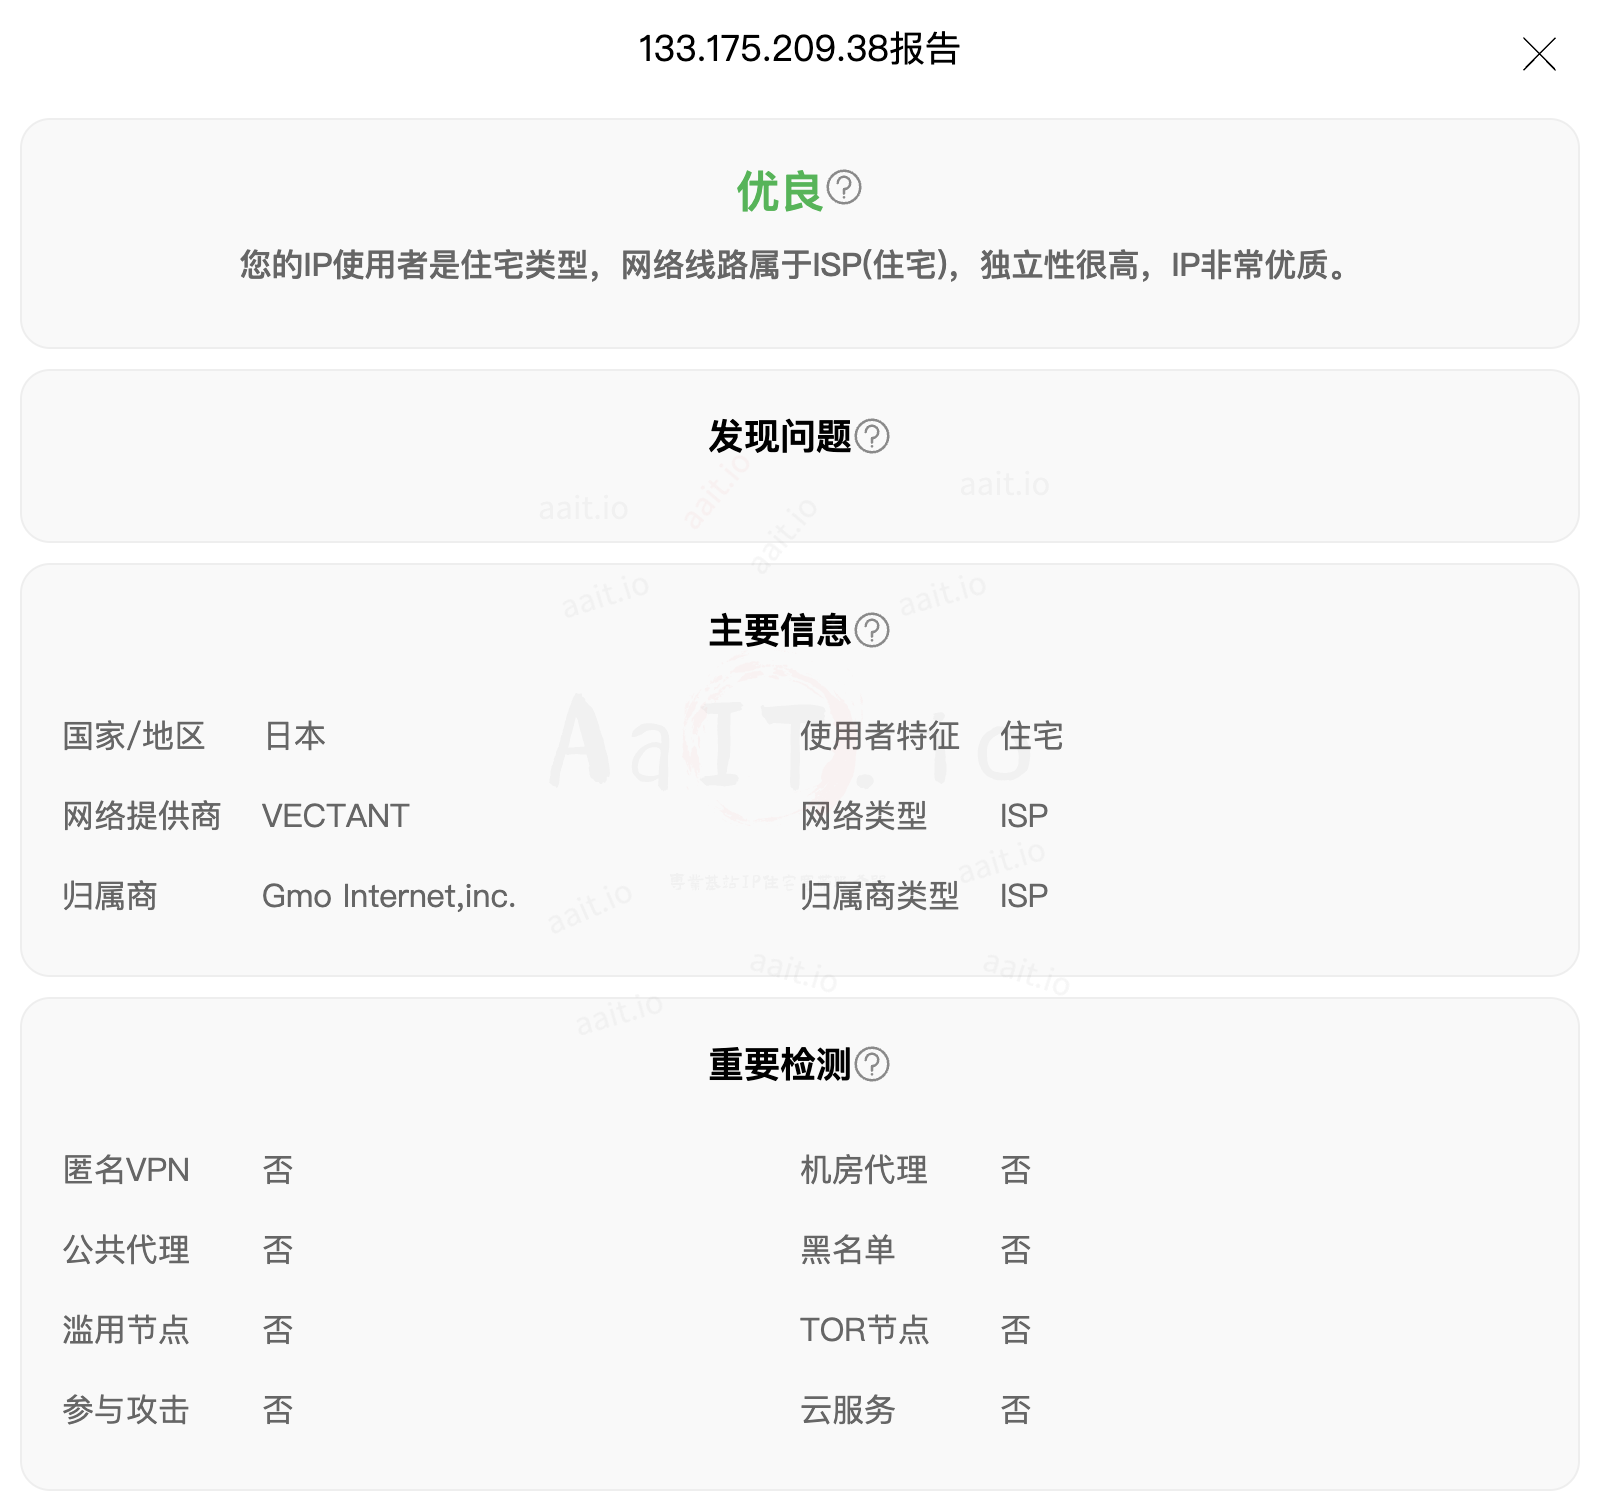Select the 否 value for 公共代理

[x=278, y=1250]
